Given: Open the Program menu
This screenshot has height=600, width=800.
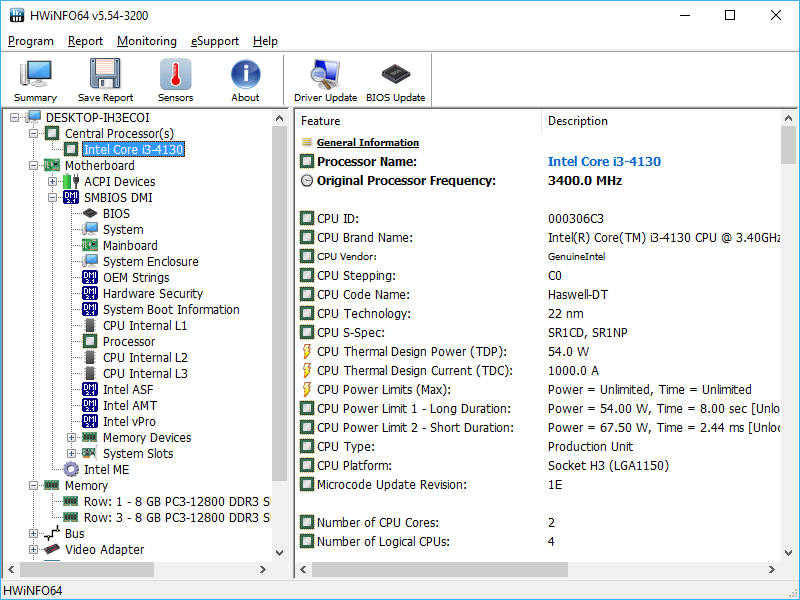Looking at the screenshot, I should [x=31, y=41].
